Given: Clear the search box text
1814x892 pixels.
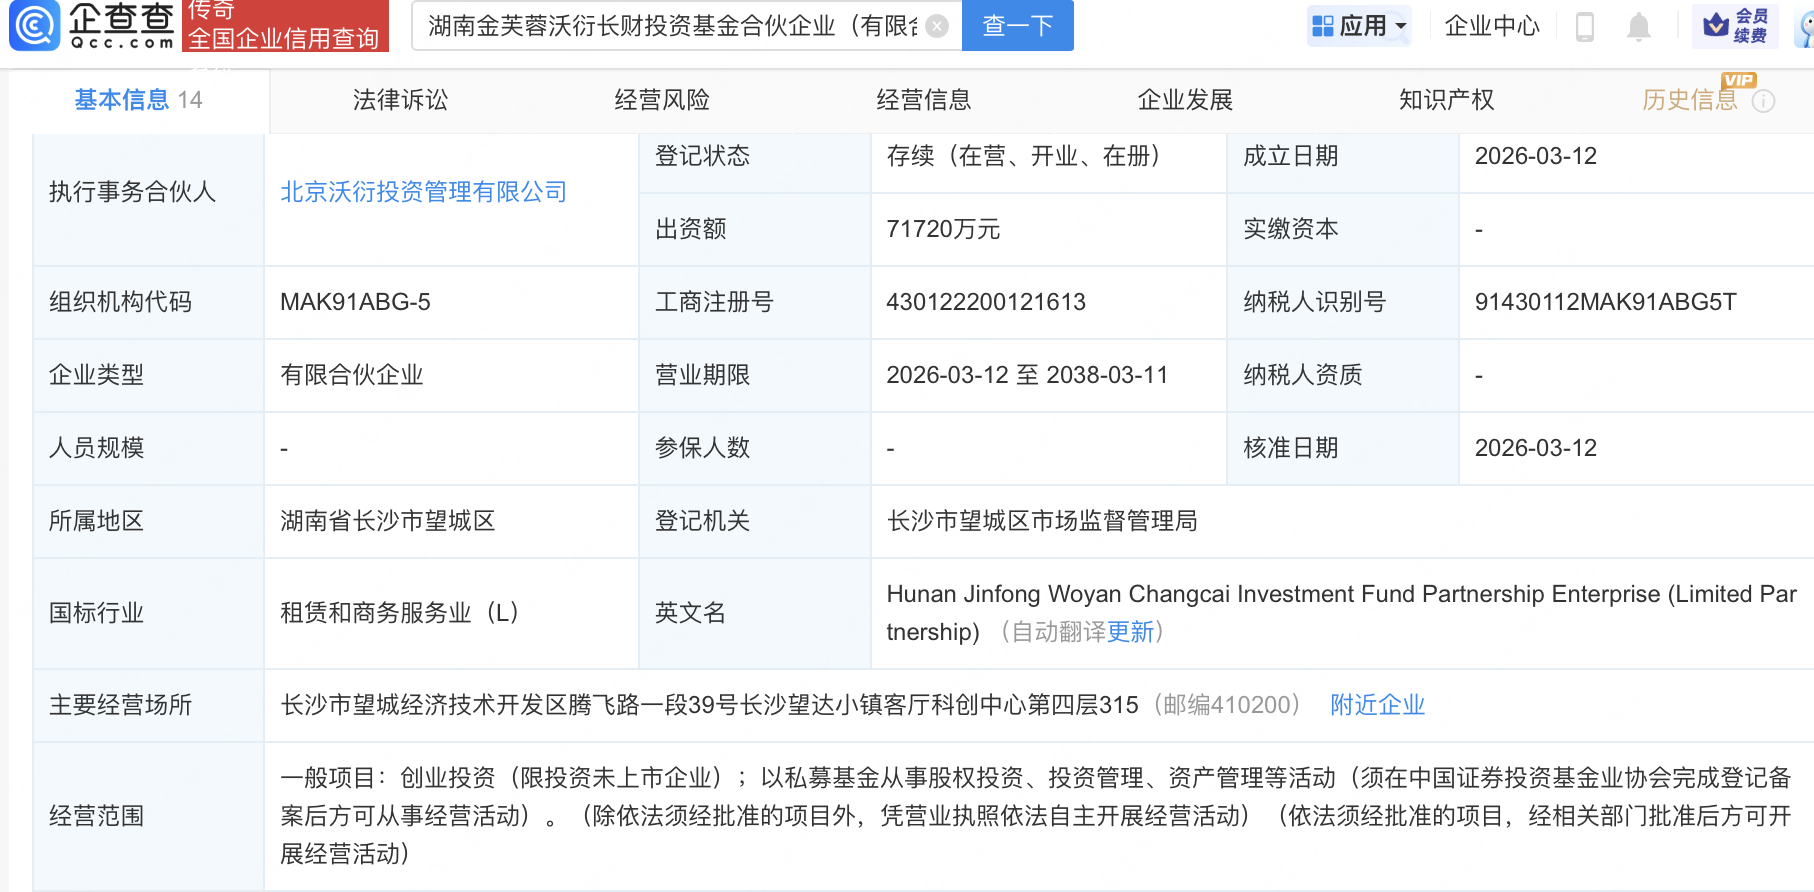Looking at the screenshot, I should click(937, 26).
